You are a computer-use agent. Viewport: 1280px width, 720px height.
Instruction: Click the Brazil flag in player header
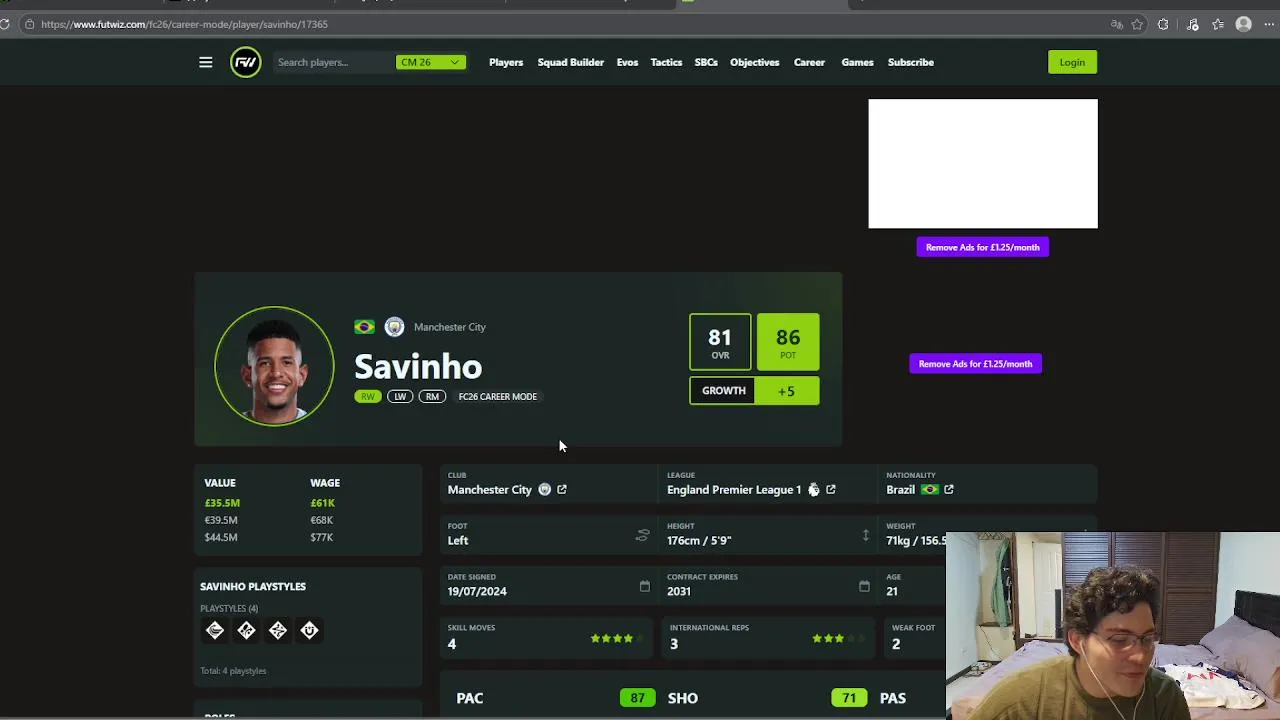tap(364, 327)
